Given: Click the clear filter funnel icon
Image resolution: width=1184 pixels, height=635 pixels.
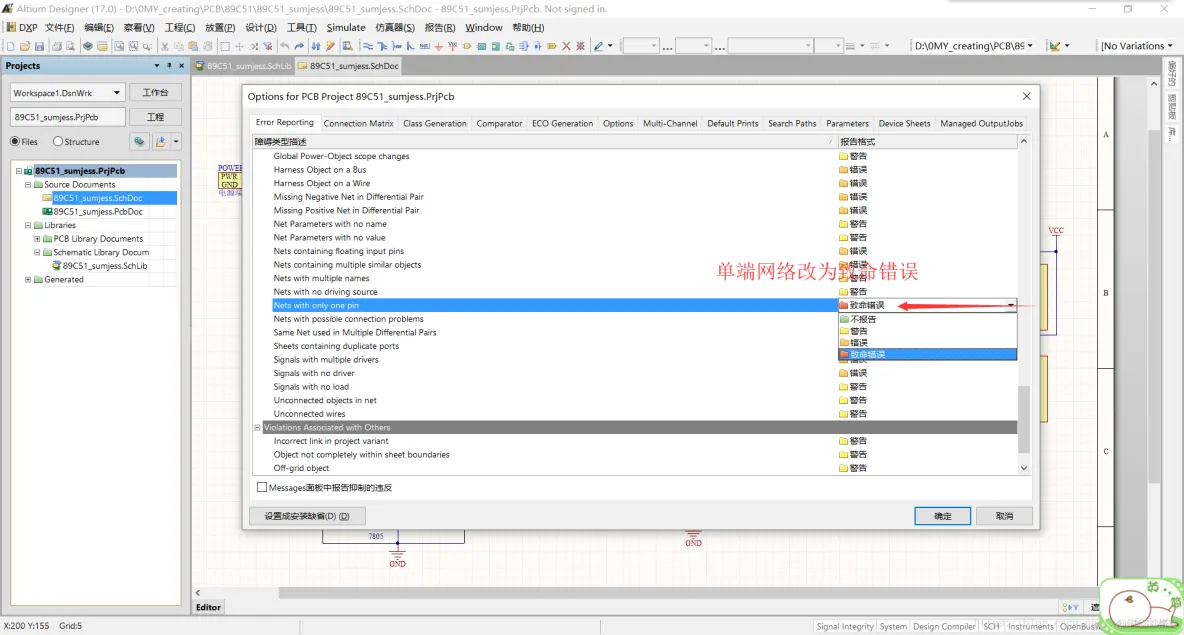Looking at the screenshot, I should click(267, 46).
